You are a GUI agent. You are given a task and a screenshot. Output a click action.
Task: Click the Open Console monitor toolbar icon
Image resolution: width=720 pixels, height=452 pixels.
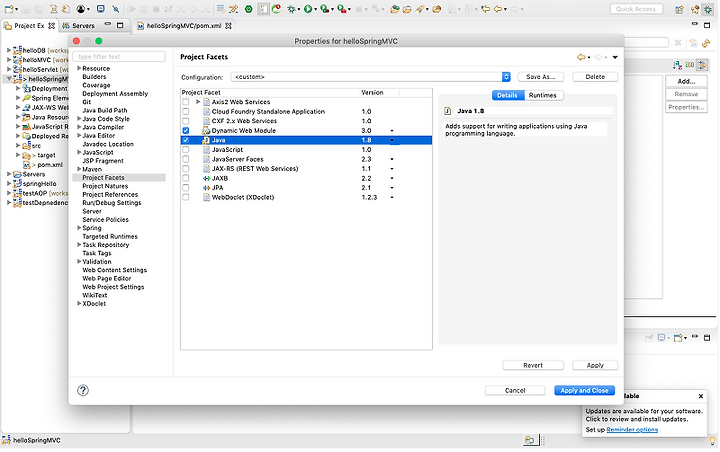(x=101, y=9)
